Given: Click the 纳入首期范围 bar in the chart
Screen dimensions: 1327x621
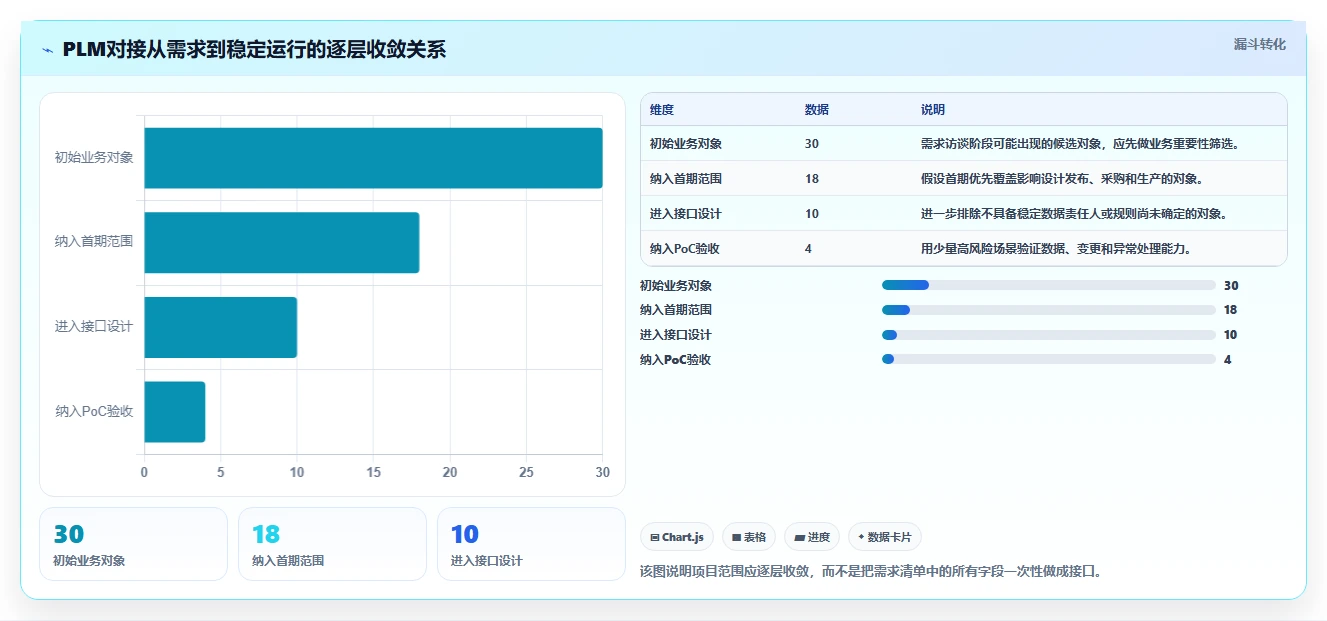Looking at the screenshot, I should [x=282, y=242].
